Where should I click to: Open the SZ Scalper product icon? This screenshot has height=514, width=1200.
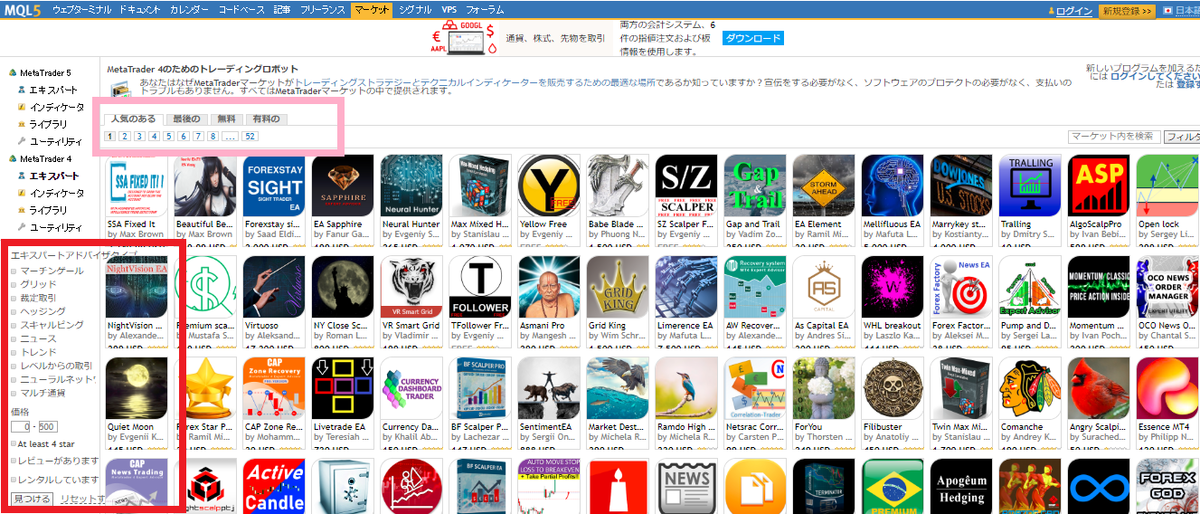coord(687,186)
